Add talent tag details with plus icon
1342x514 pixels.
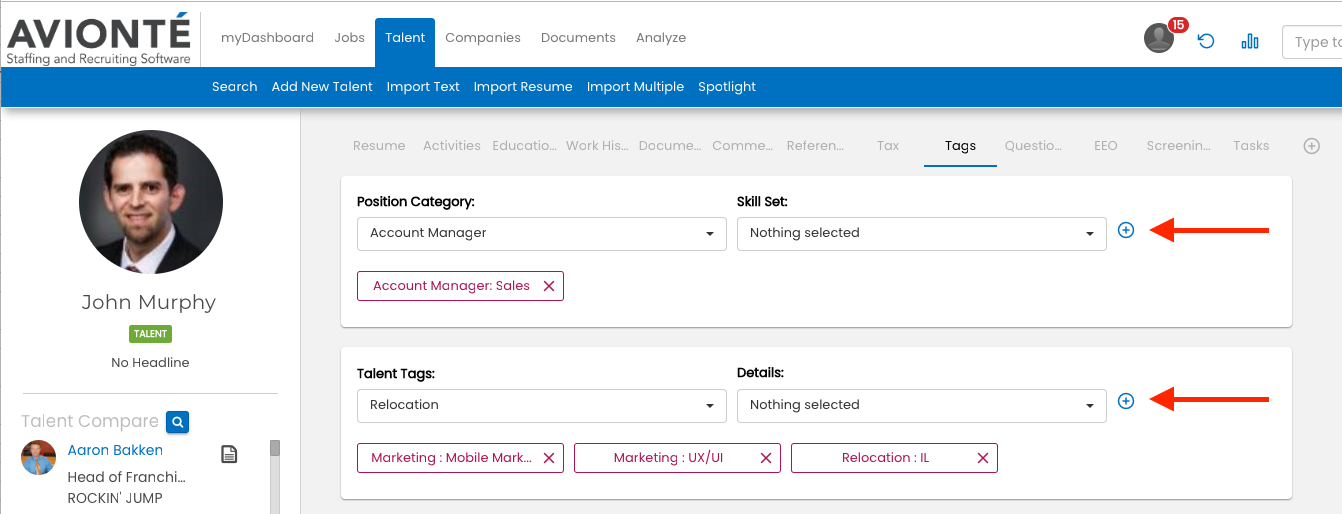1126,401
